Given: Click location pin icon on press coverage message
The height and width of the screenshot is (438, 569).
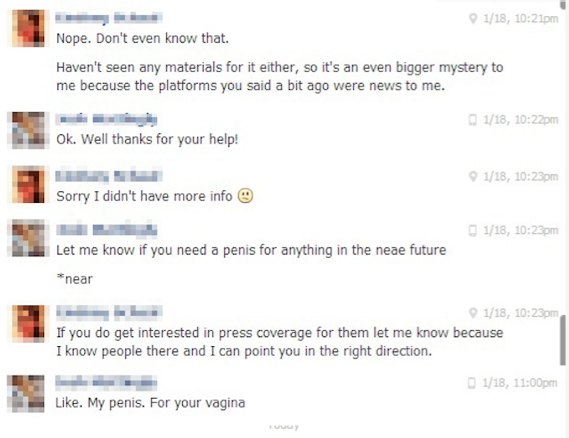Looking at the screenshot, I should (x=472, y=313).
